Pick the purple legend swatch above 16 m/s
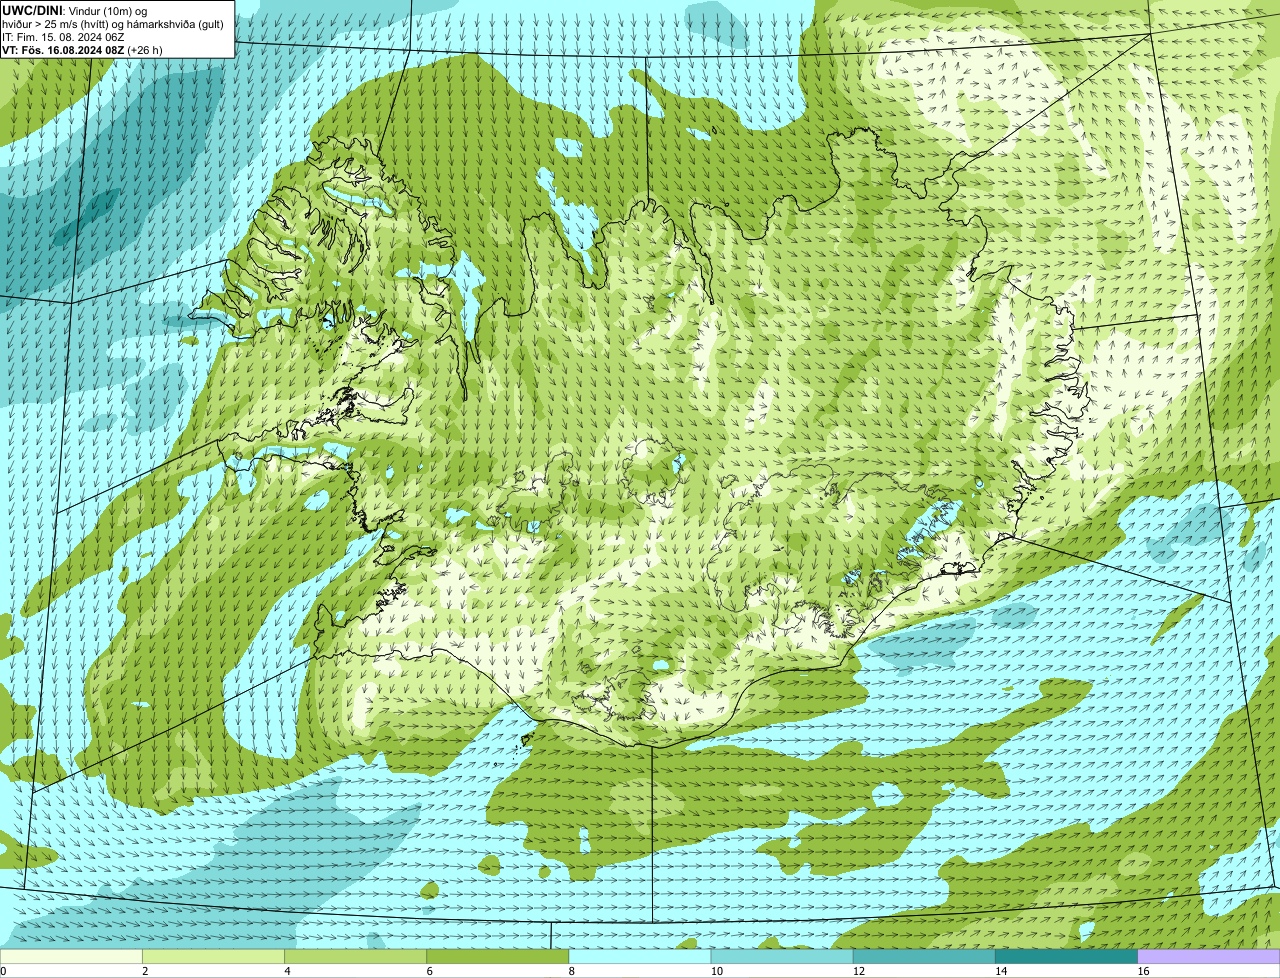Screen dimensions: 1280x978 pyautogui.click(x=1209, y=956)
